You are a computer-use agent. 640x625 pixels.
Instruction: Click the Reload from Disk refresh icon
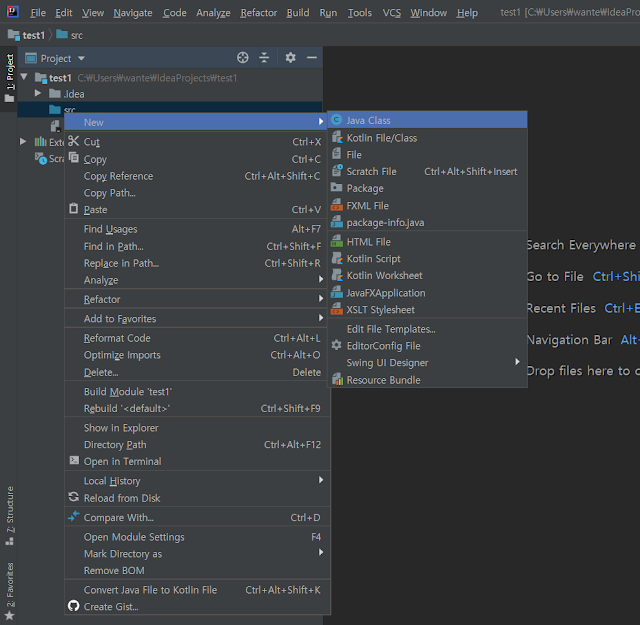[x=73, y=497]
